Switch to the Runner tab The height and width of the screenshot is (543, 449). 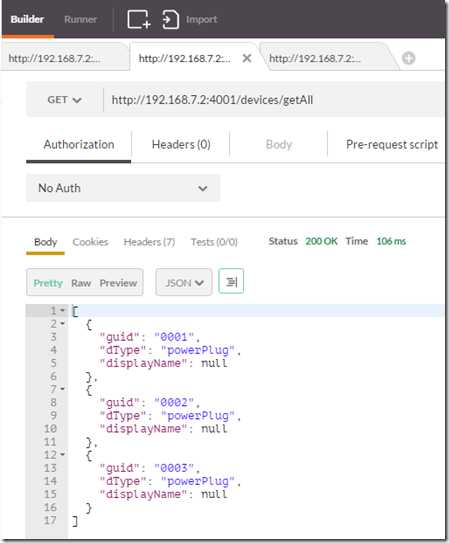[80, 19]
